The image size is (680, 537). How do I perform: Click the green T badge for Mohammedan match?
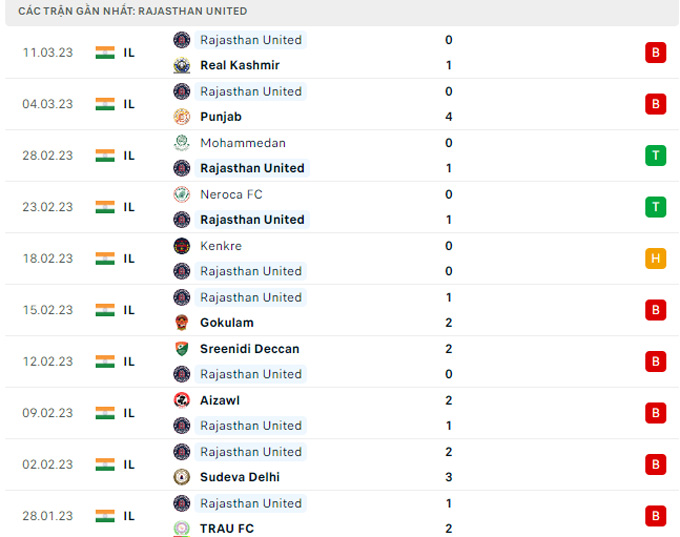655,156
